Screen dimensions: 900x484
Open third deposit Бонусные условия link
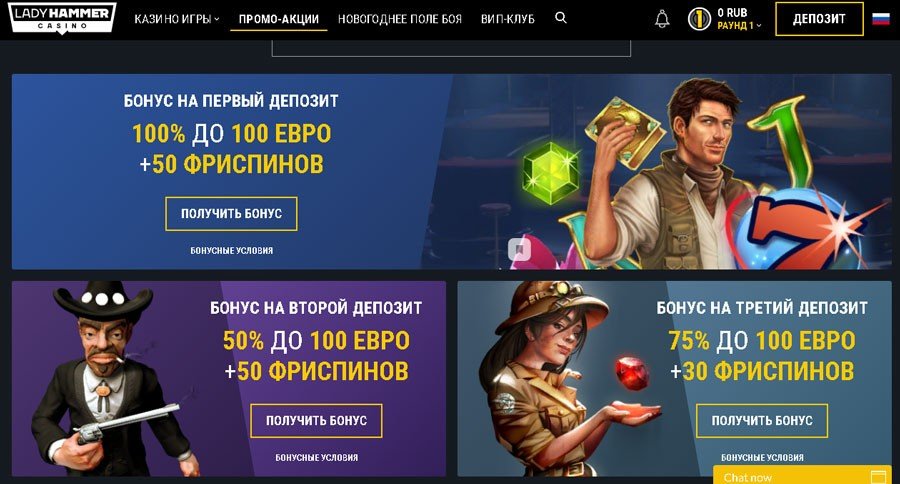tap(762, 458)
